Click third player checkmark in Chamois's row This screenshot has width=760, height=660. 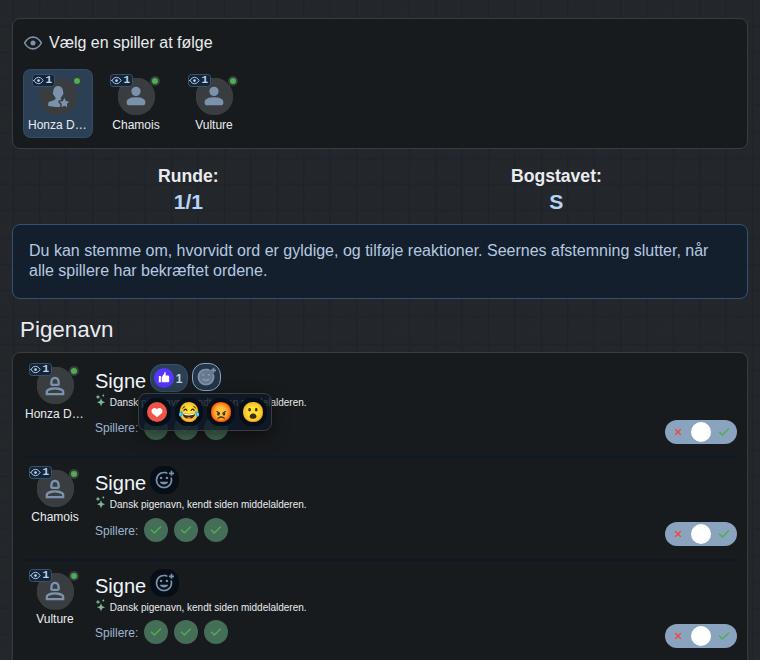point(216,530)
